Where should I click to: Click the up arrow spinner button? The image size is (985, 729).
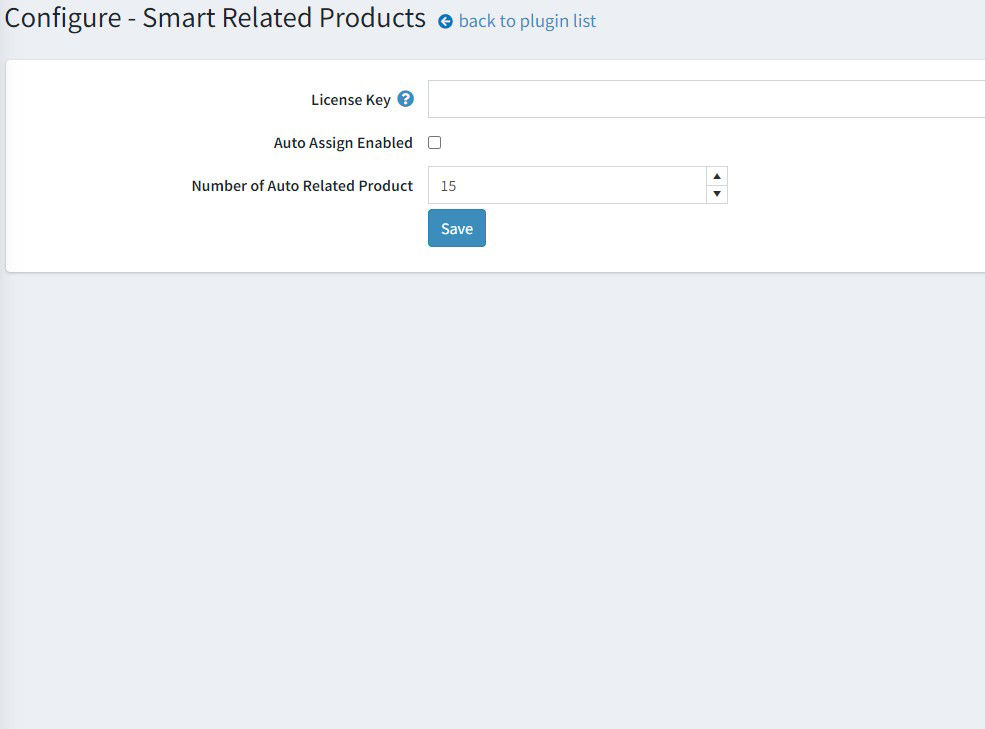717,176
